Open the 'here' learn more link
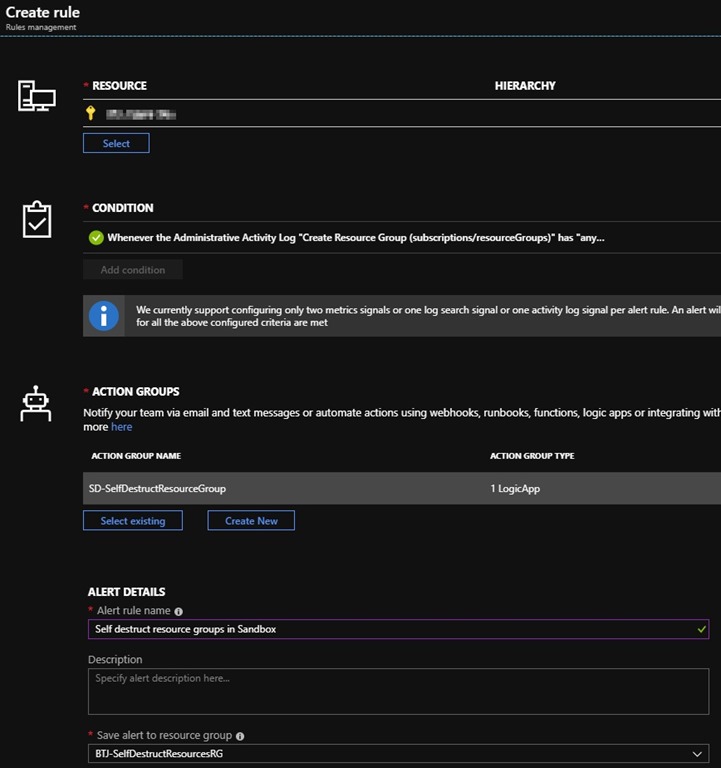This screenshot has width=721, height=768. [x=121, y=427]
